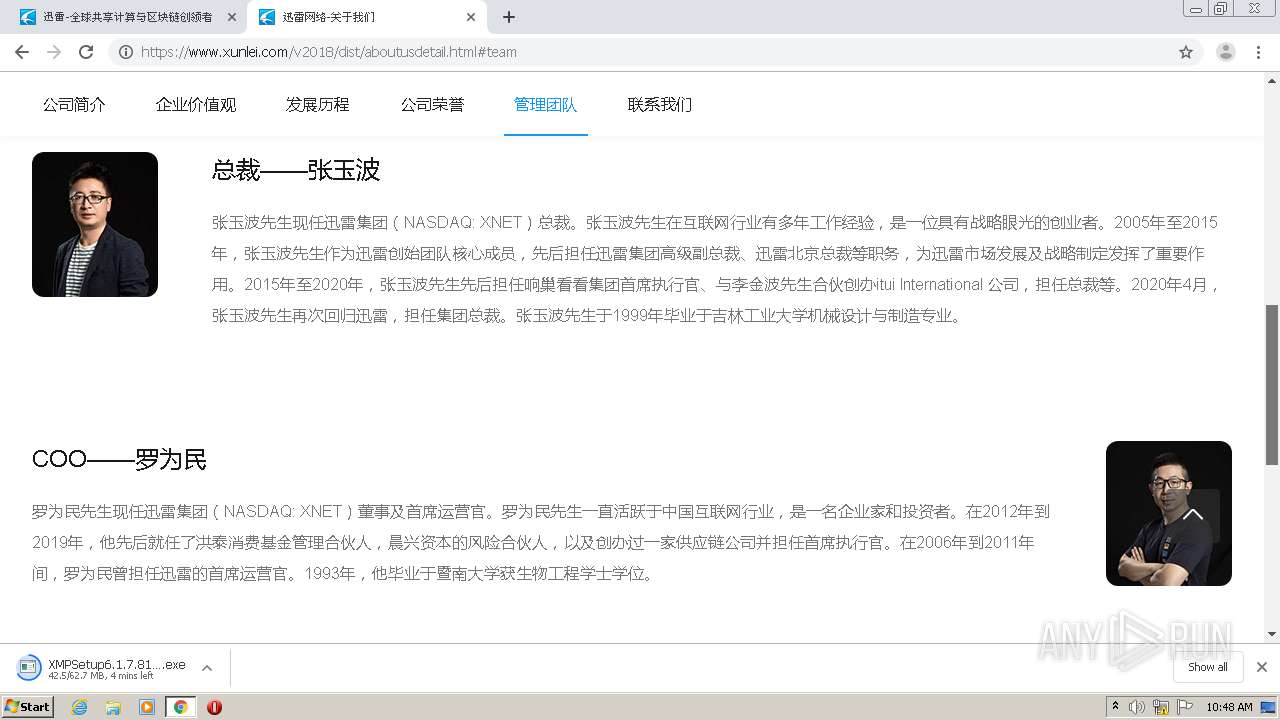This screenshot has width=1280, height=720.
Task: Click the Chrome taskbar button
Action: click(x=180, y=707)
